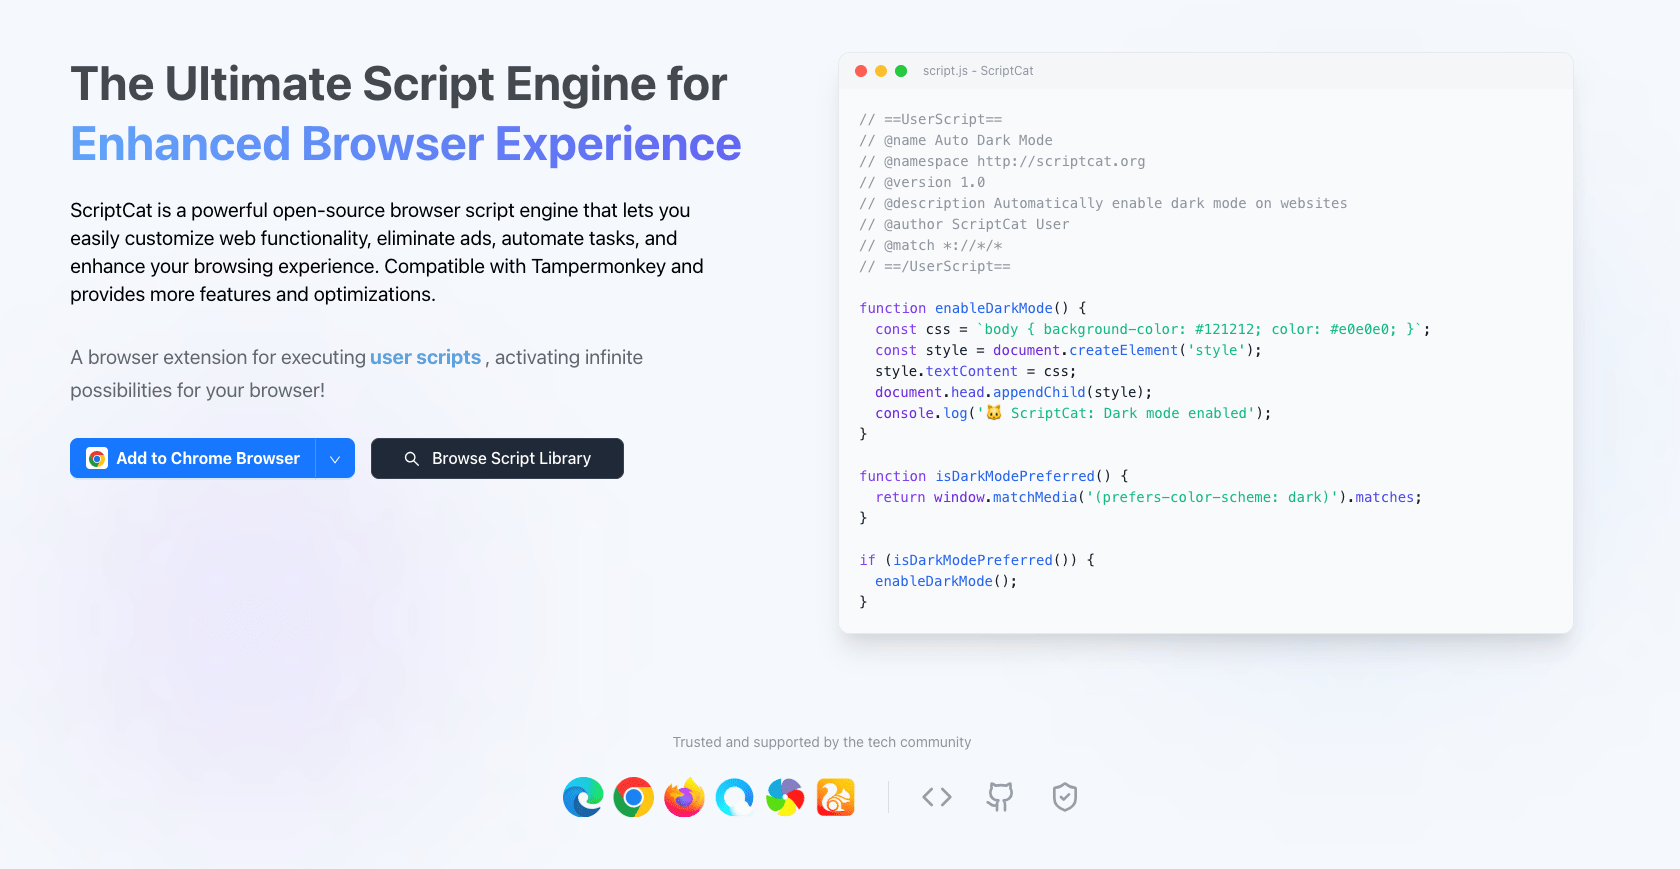
Task: Click 'The Ultimate Script Engine for' heading
Action: [x=399, y=84]
